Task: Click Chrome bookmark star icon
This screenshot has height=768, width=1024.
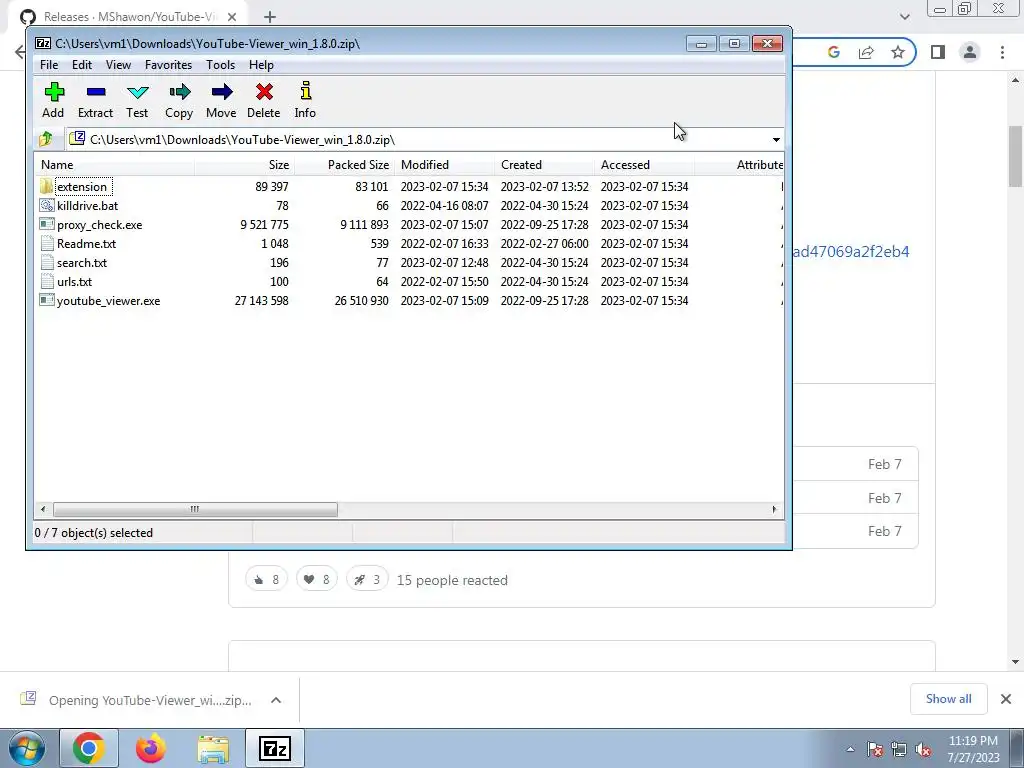Action: pos(898,52)
